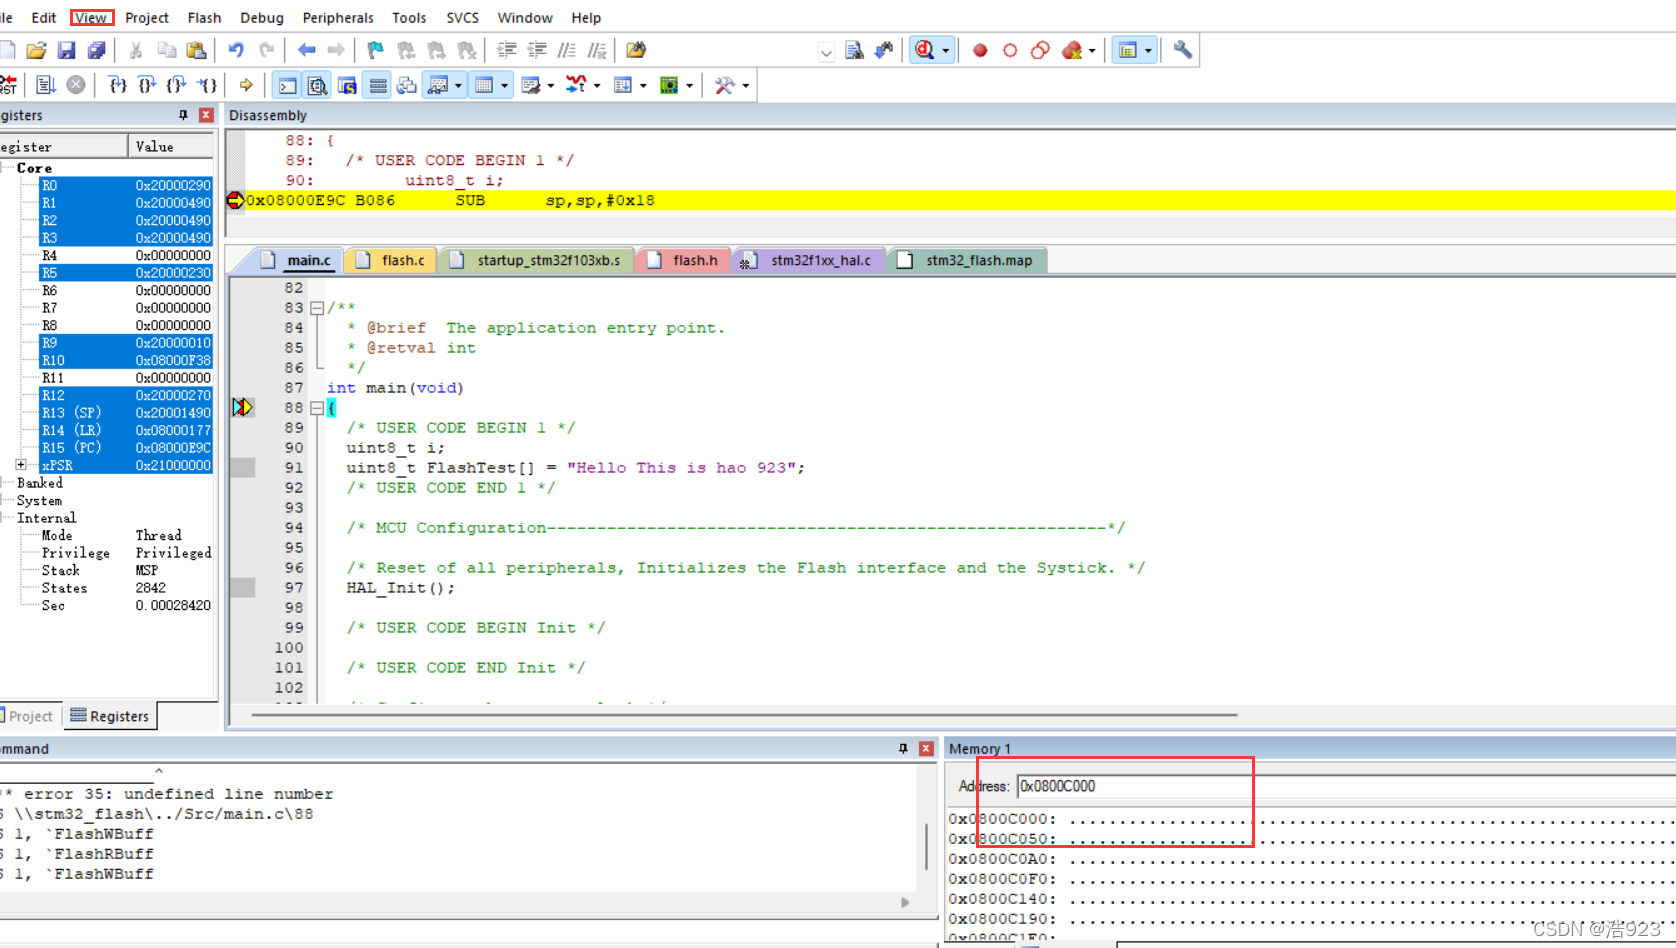This screenshot has height=948, width=1676.
Task: Open the toolbox dropdown arrow
Action: coord(745,85)
